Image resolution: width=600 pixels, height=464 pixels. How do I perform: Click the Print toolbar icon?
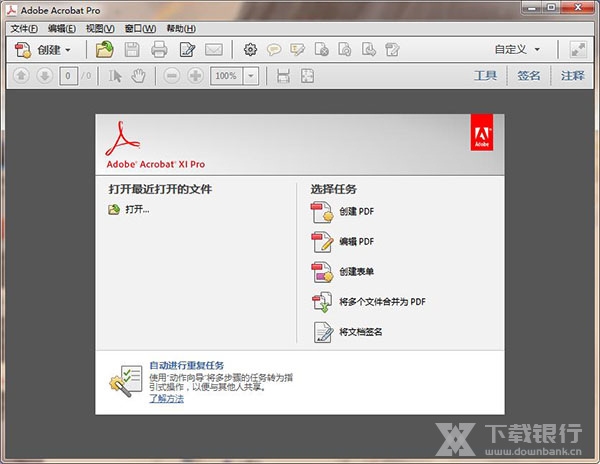[159, 50]
